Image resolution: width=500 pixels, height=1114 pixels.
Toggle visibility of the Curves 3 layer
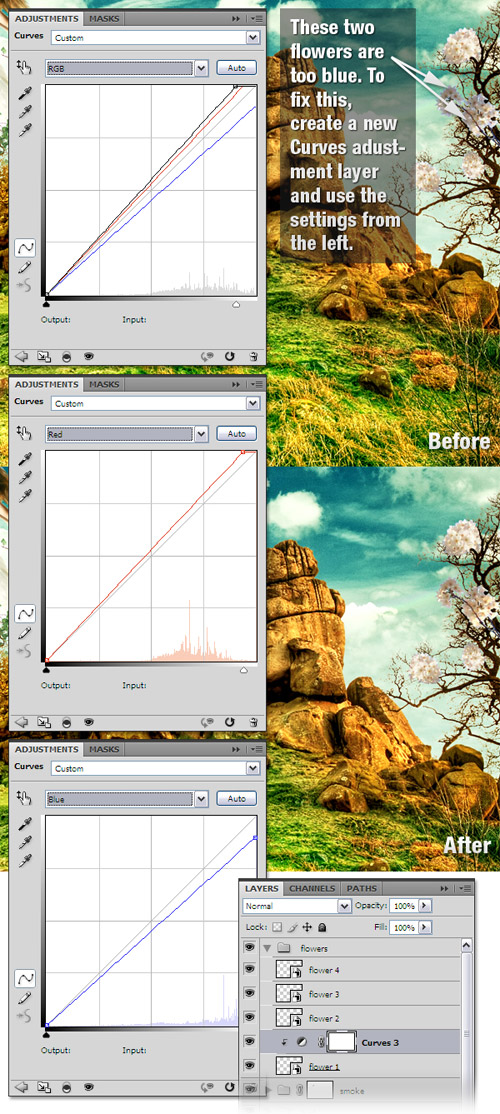click(x=249, y=1042)
